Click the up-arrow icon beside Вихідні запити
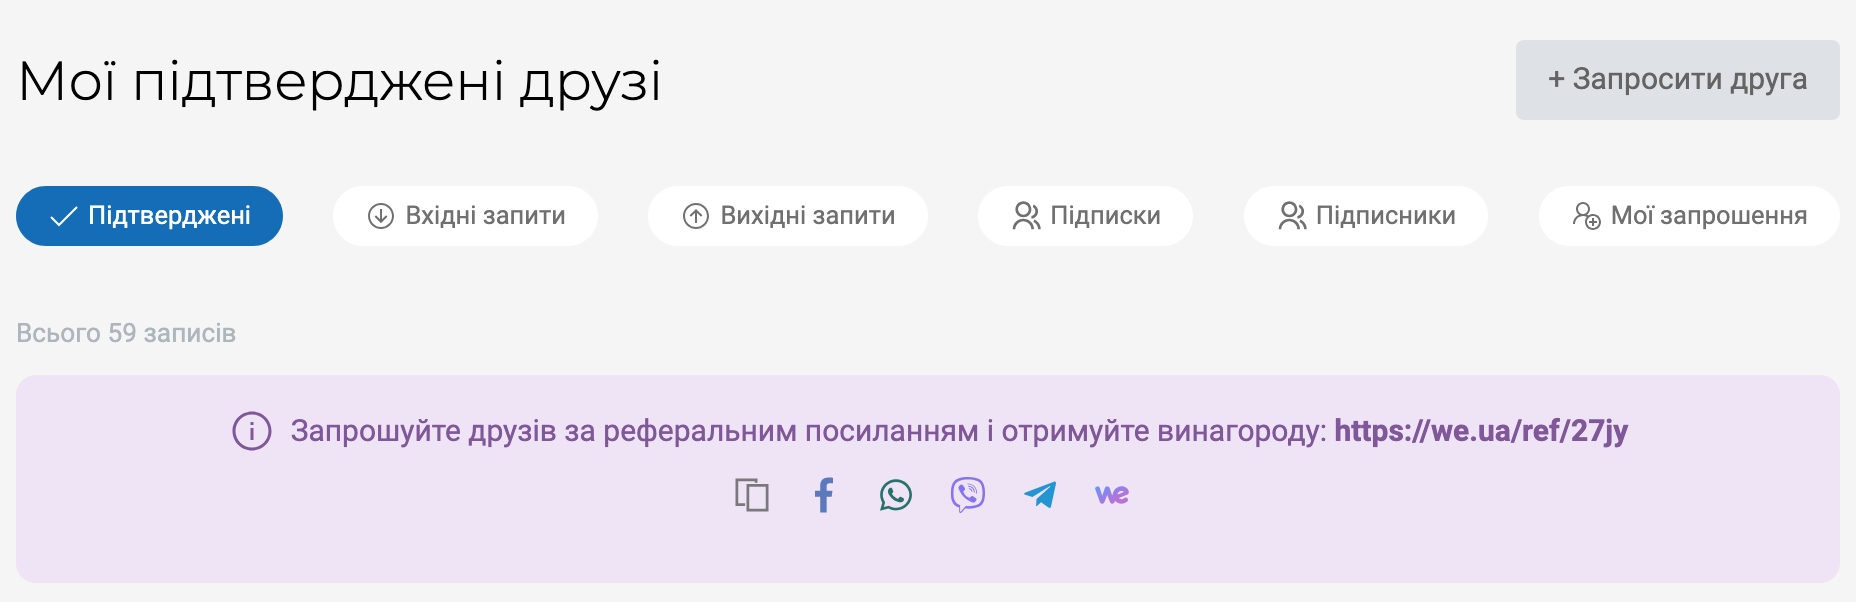This screenshot has width=1856, height=602. point(696,216)
